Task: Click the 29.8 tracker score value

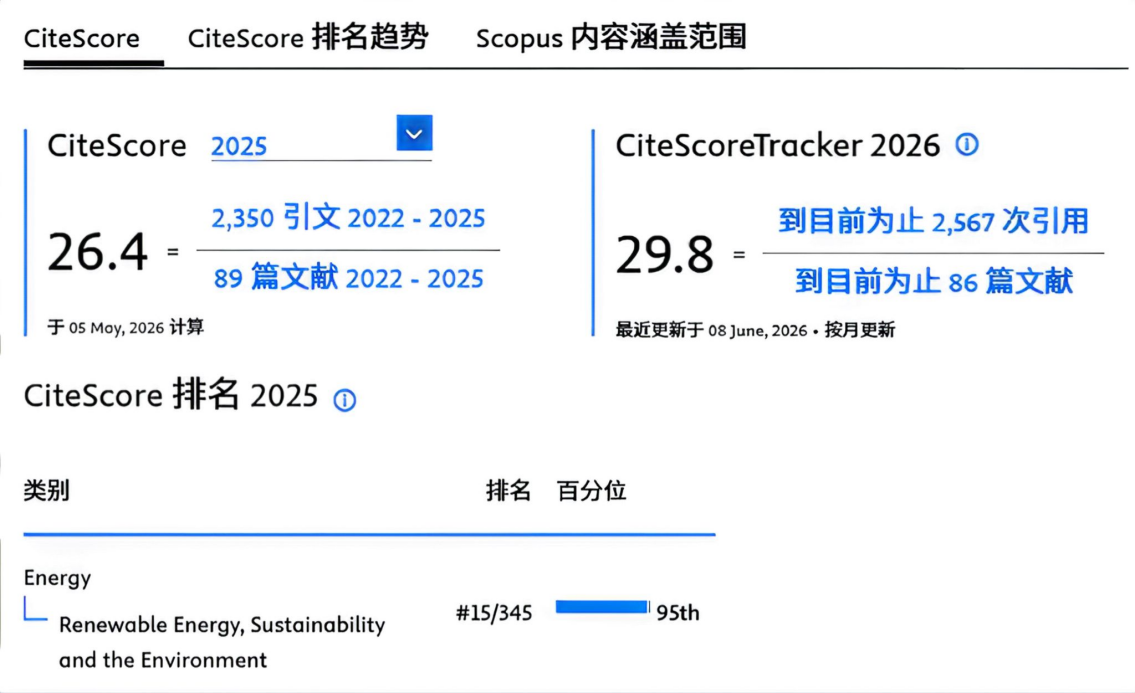Action: (664, 255)
